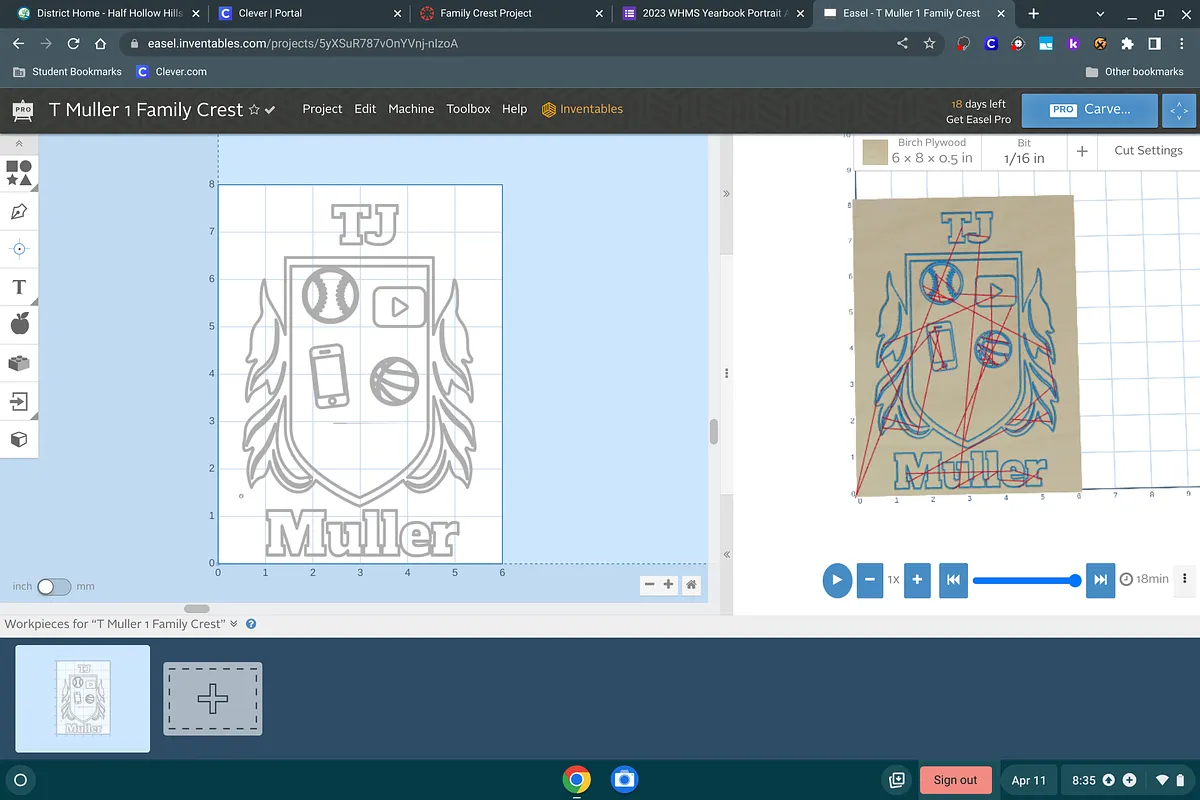Image resolution: width=1200 pixels, height=800 pixels.
Task: Open Cut Settings panel
Action: [x=1148, y=151]
